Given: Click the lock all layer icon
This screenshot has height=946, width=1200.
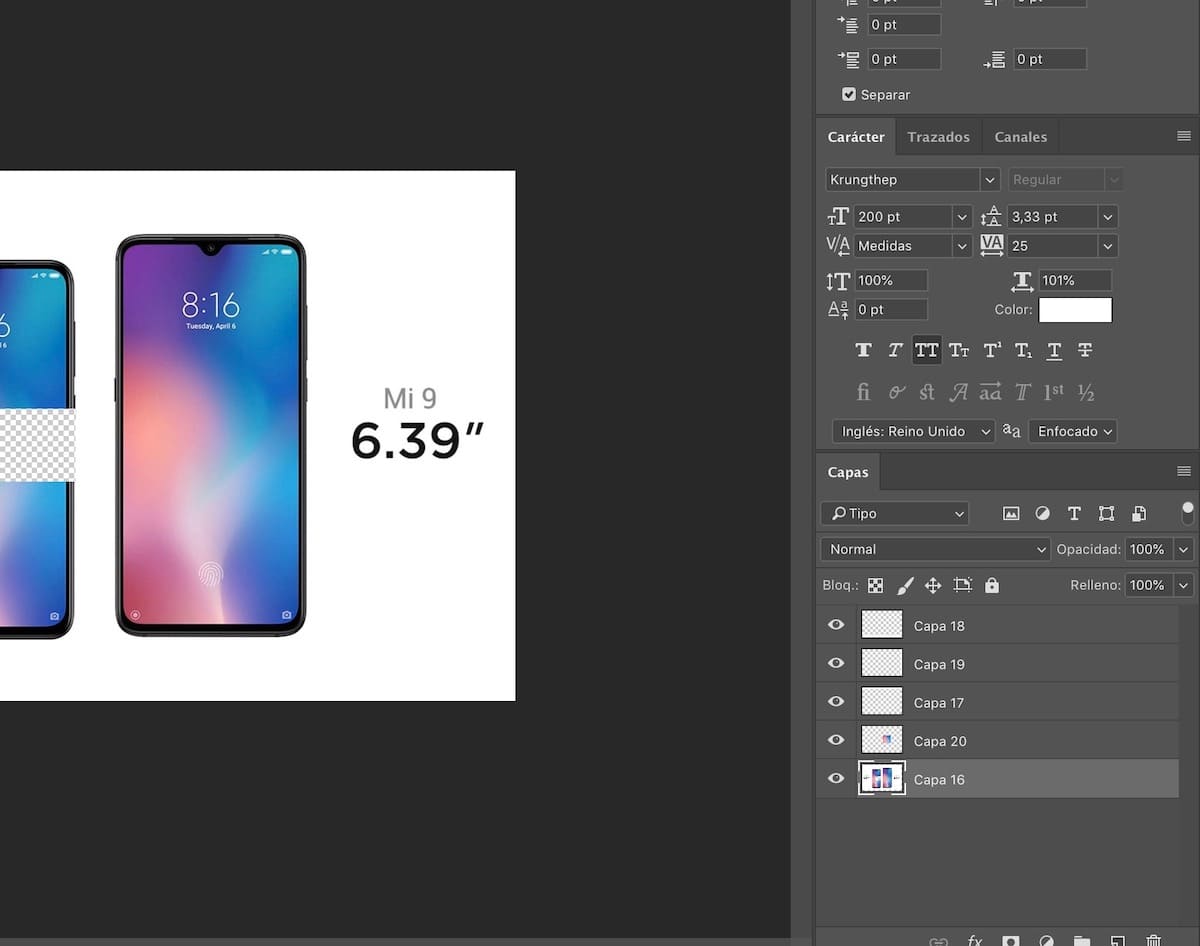Looking at the screenshot, I should (x=991, y=585).
